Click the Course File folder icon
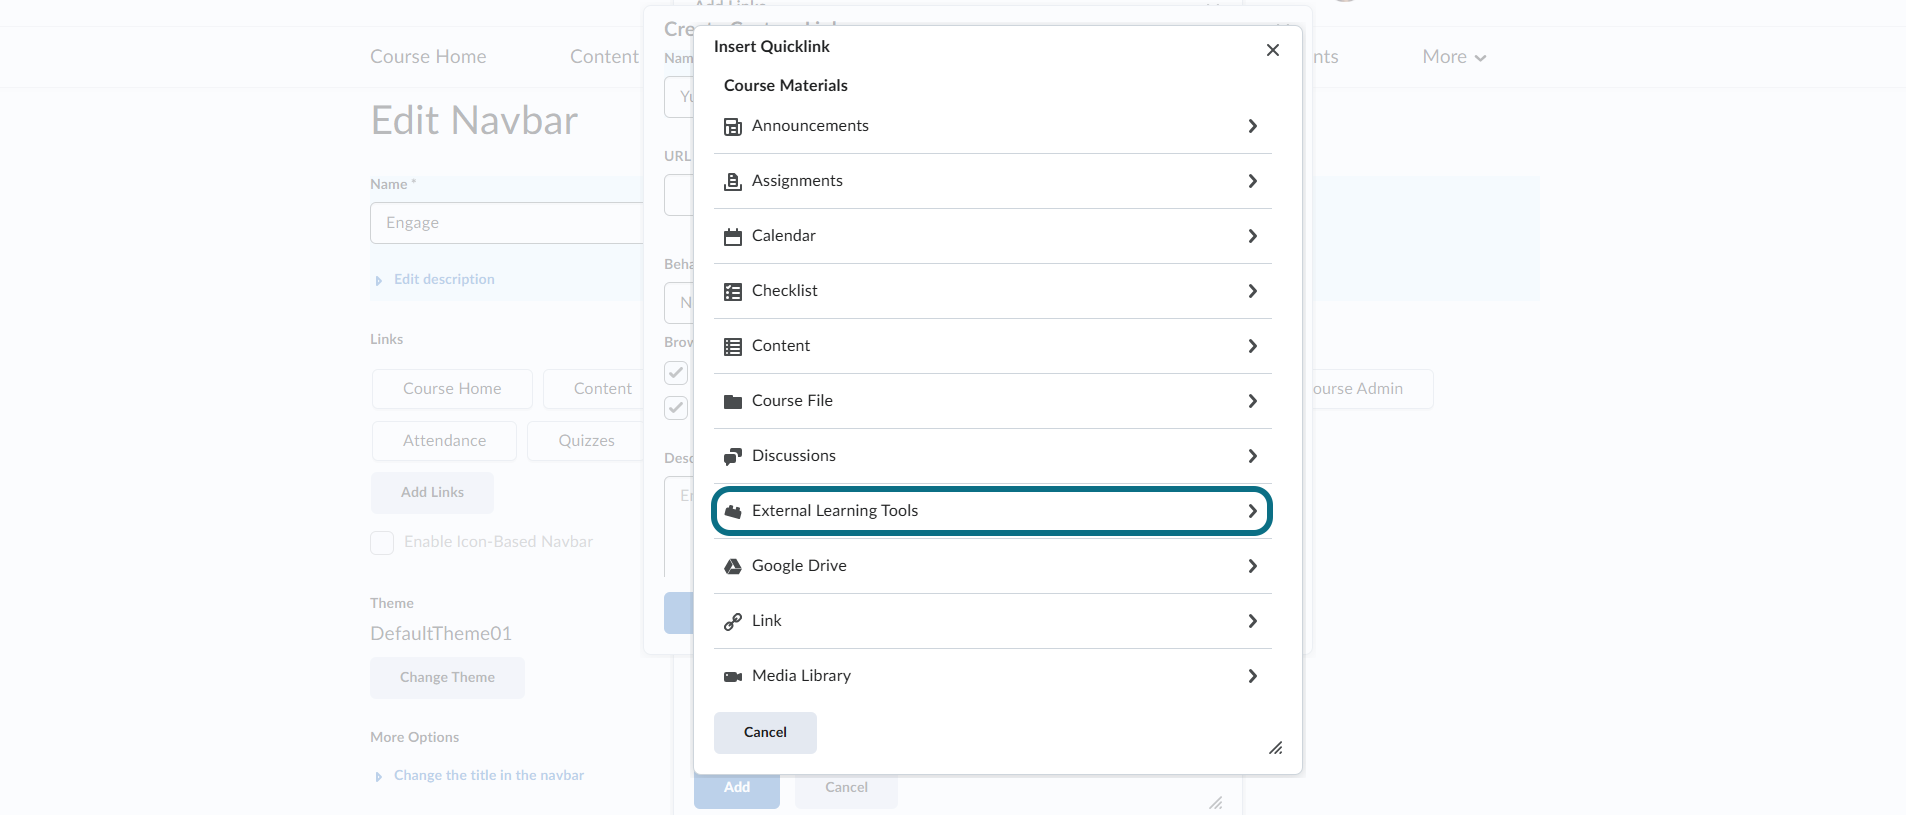 pos(733,402)
